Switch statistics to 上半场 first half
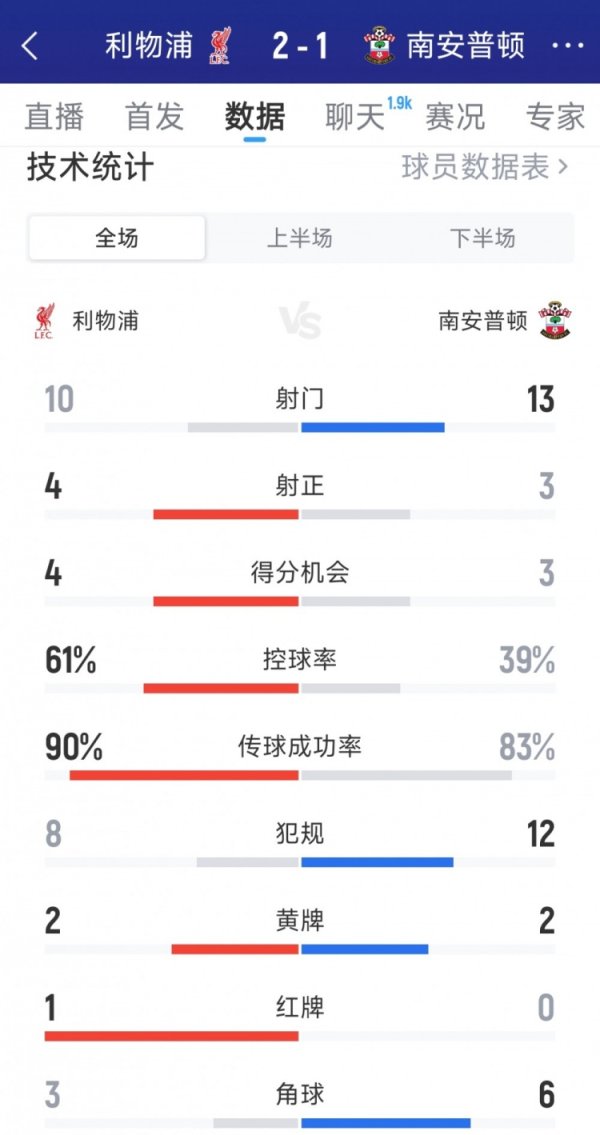600x1135 pixels. (x=299, y=238)
